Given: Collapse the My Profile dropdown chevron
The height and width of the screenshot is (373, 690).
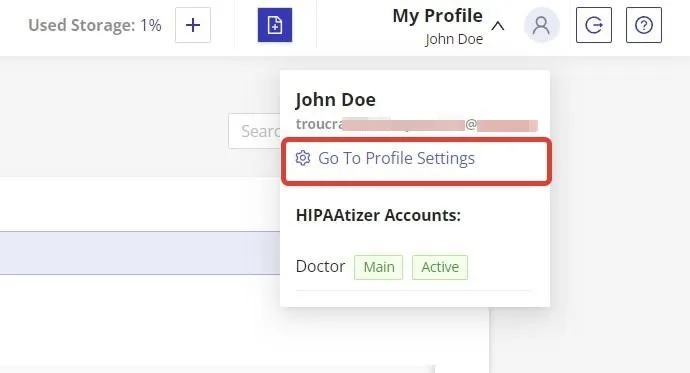Looking at the screenshot, I should [x=498, y=26].
